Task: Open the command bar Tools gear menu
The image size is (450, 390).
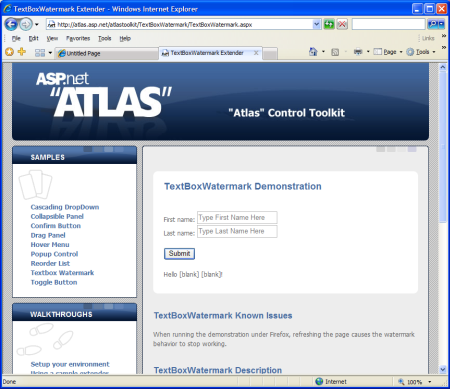Action: pos(421,52)
